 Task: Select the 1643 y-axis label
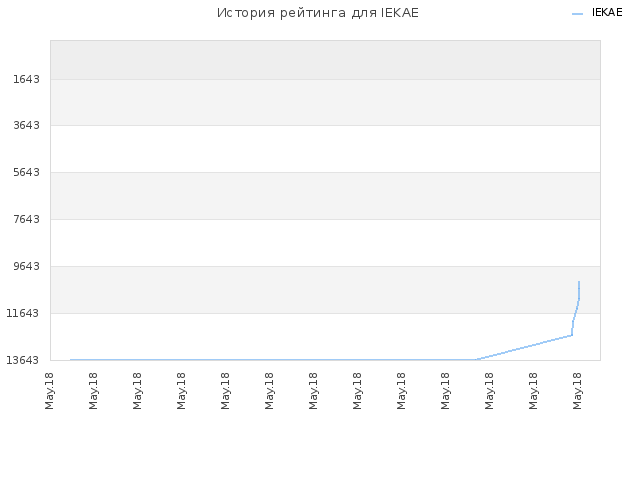pos(27,79)
